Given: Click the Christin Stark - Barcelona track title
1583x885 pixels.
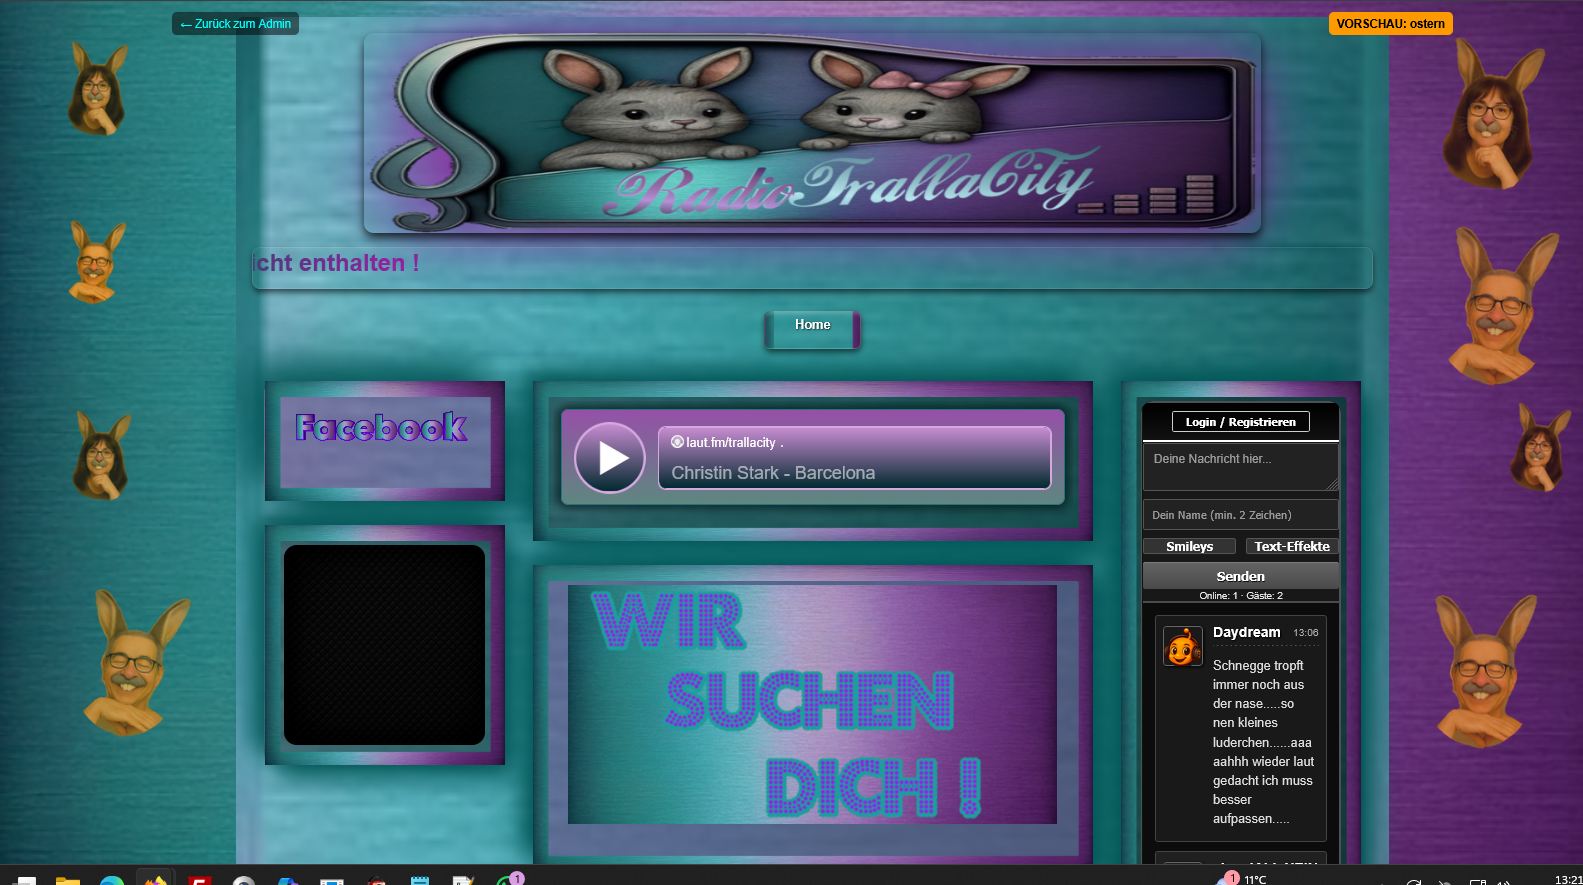Looking at the screenshot, I should (773, 473).
